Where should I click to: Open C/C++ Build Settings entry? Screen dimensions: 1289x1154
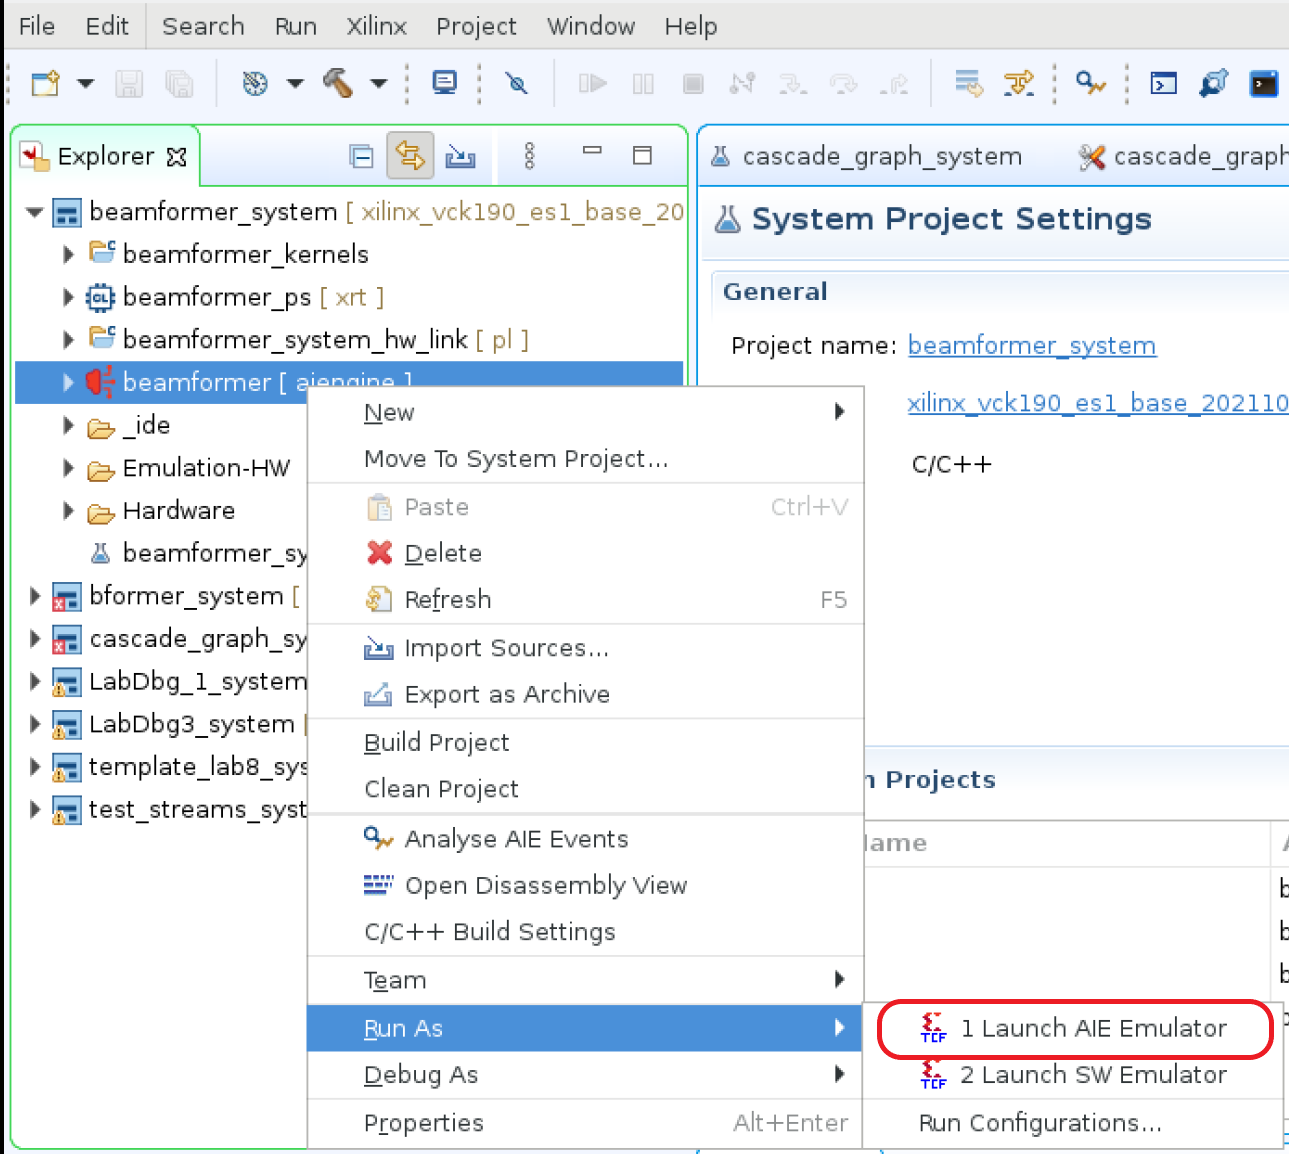coord(585,932)
